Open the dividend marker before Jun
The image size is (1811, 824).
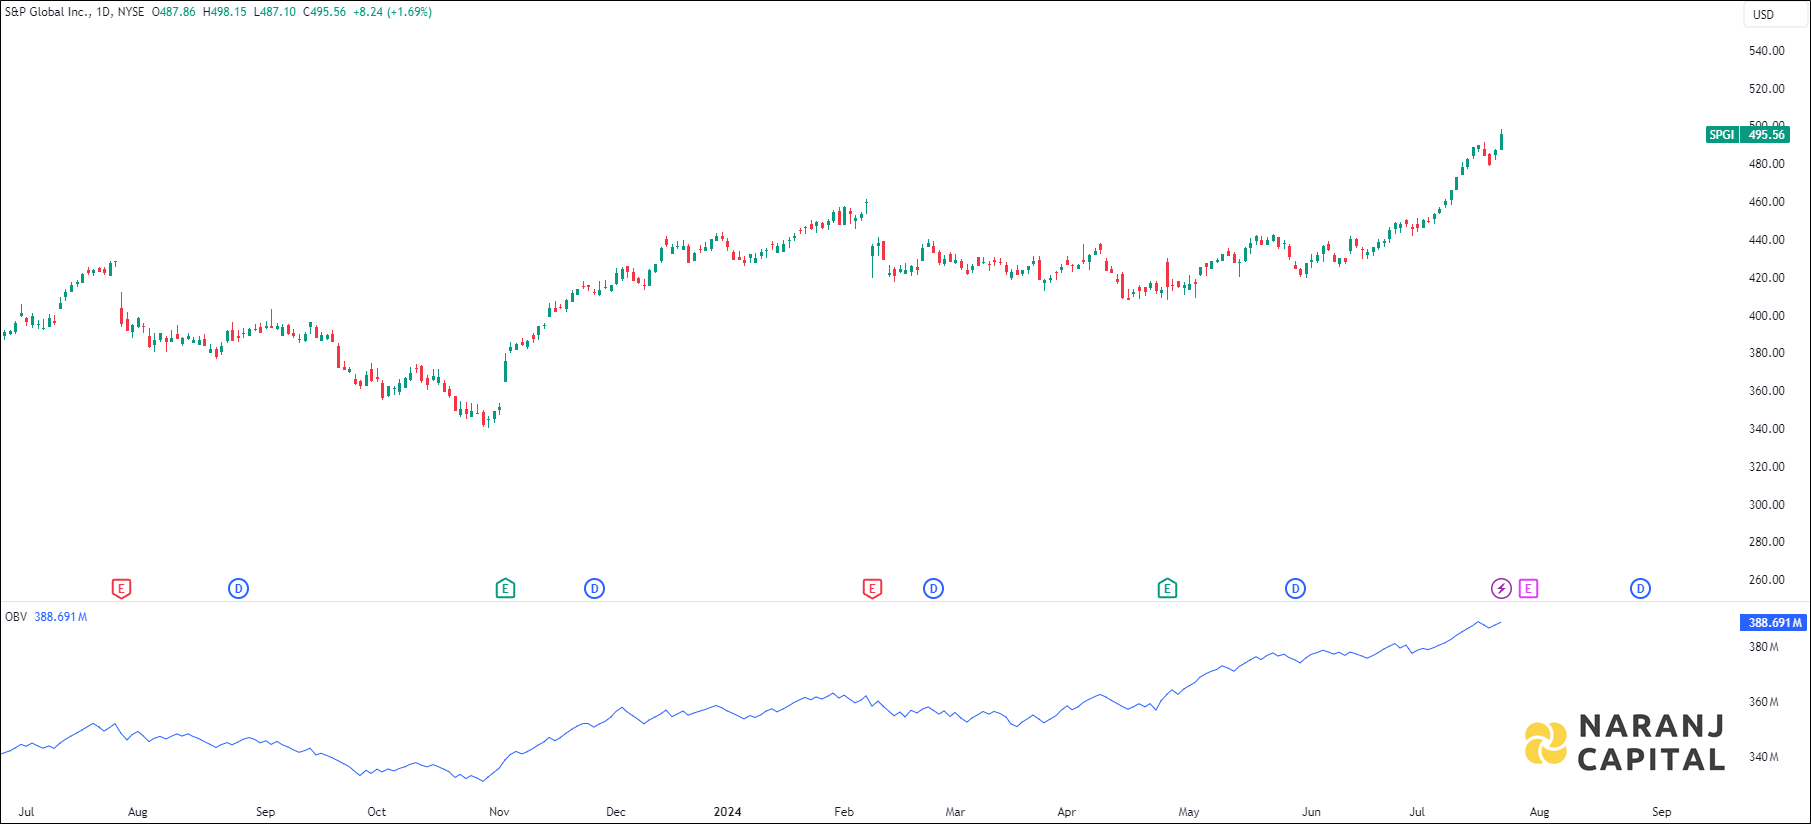click(x=1295, y=589)
